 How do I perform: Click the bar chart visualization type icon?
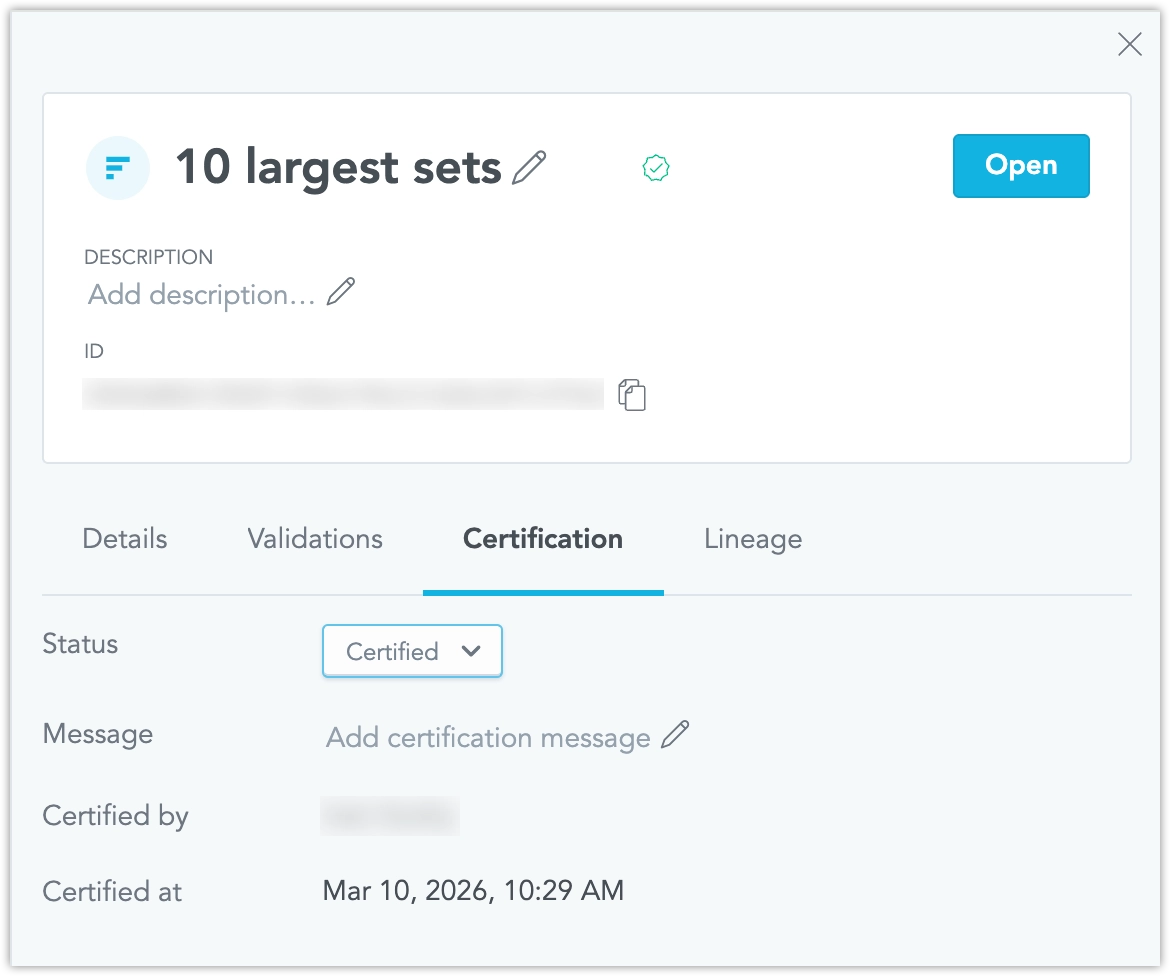118,168
